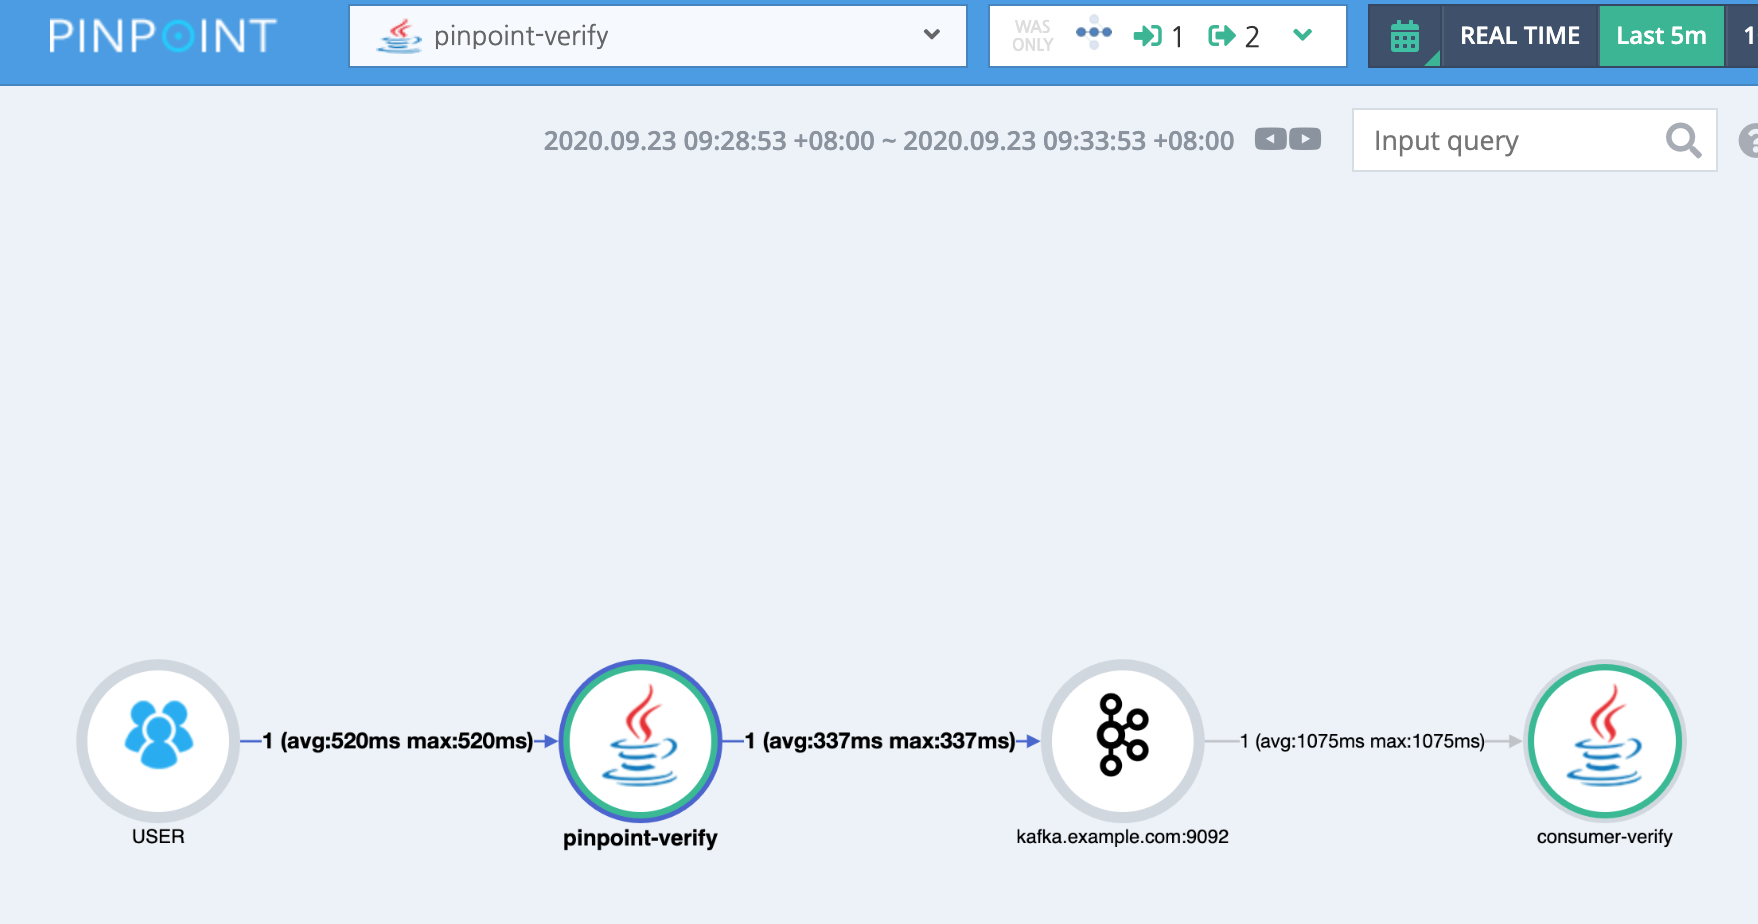Click the USER node label
The image size is (1758, 924).
click(x=158, y=837)
